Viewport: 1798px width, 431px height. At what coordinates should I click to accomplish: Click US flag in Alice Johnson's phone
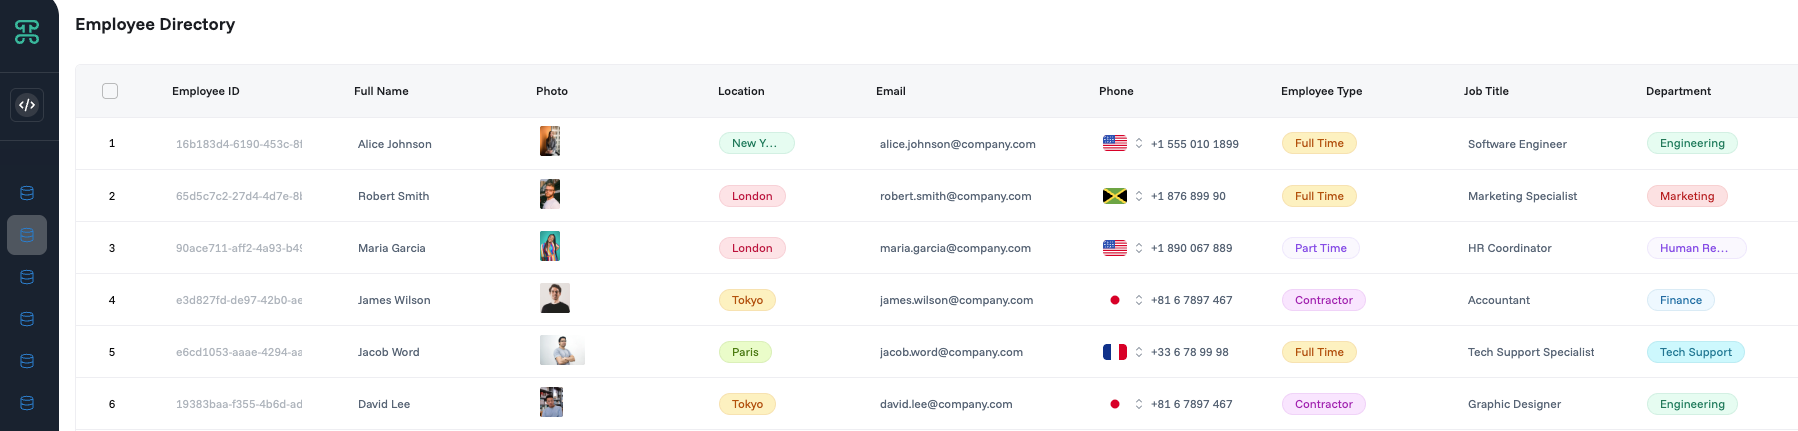1115,144
